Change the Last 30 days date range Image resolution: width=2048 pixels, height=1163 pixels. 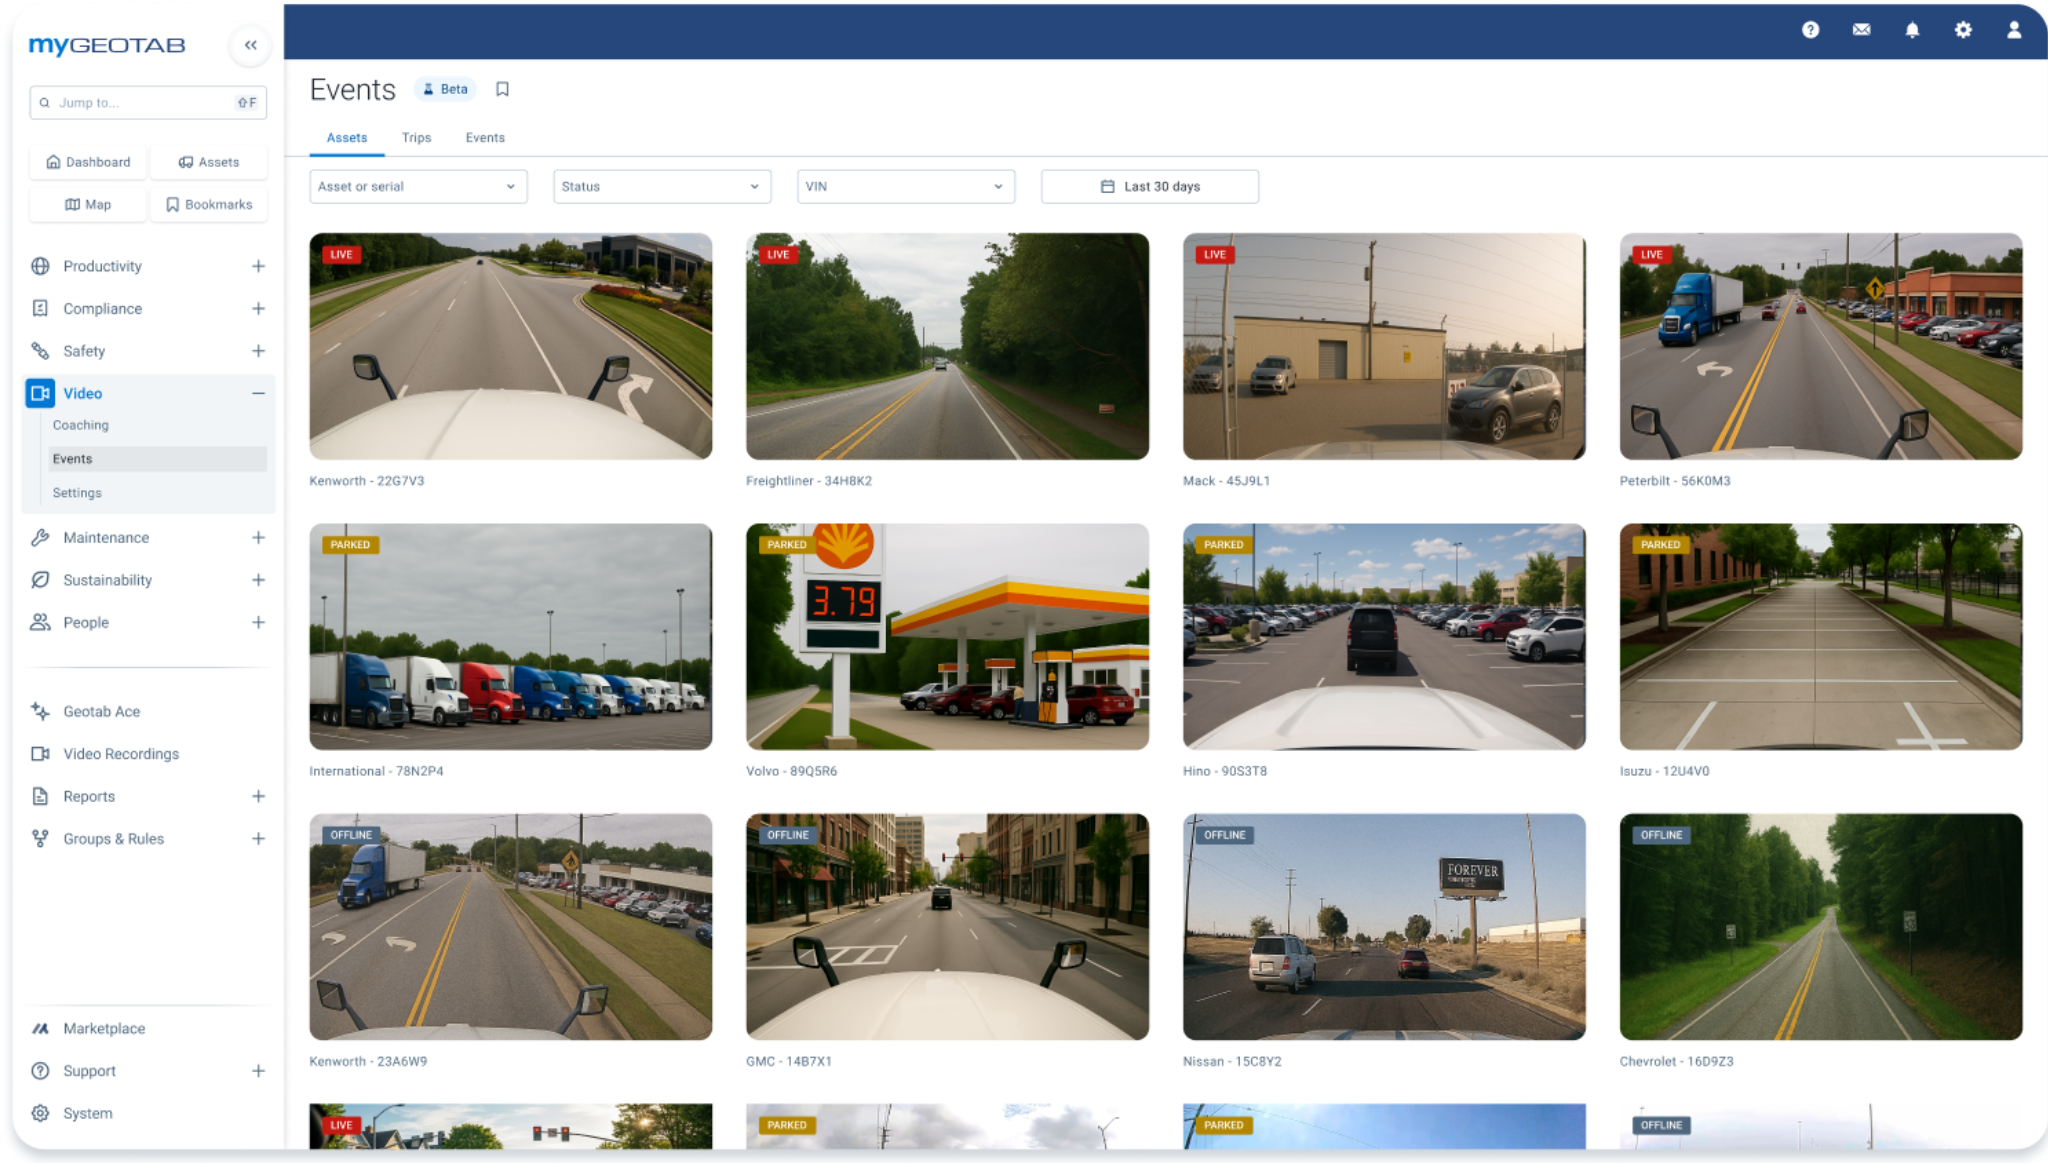tap(1150, 186)
